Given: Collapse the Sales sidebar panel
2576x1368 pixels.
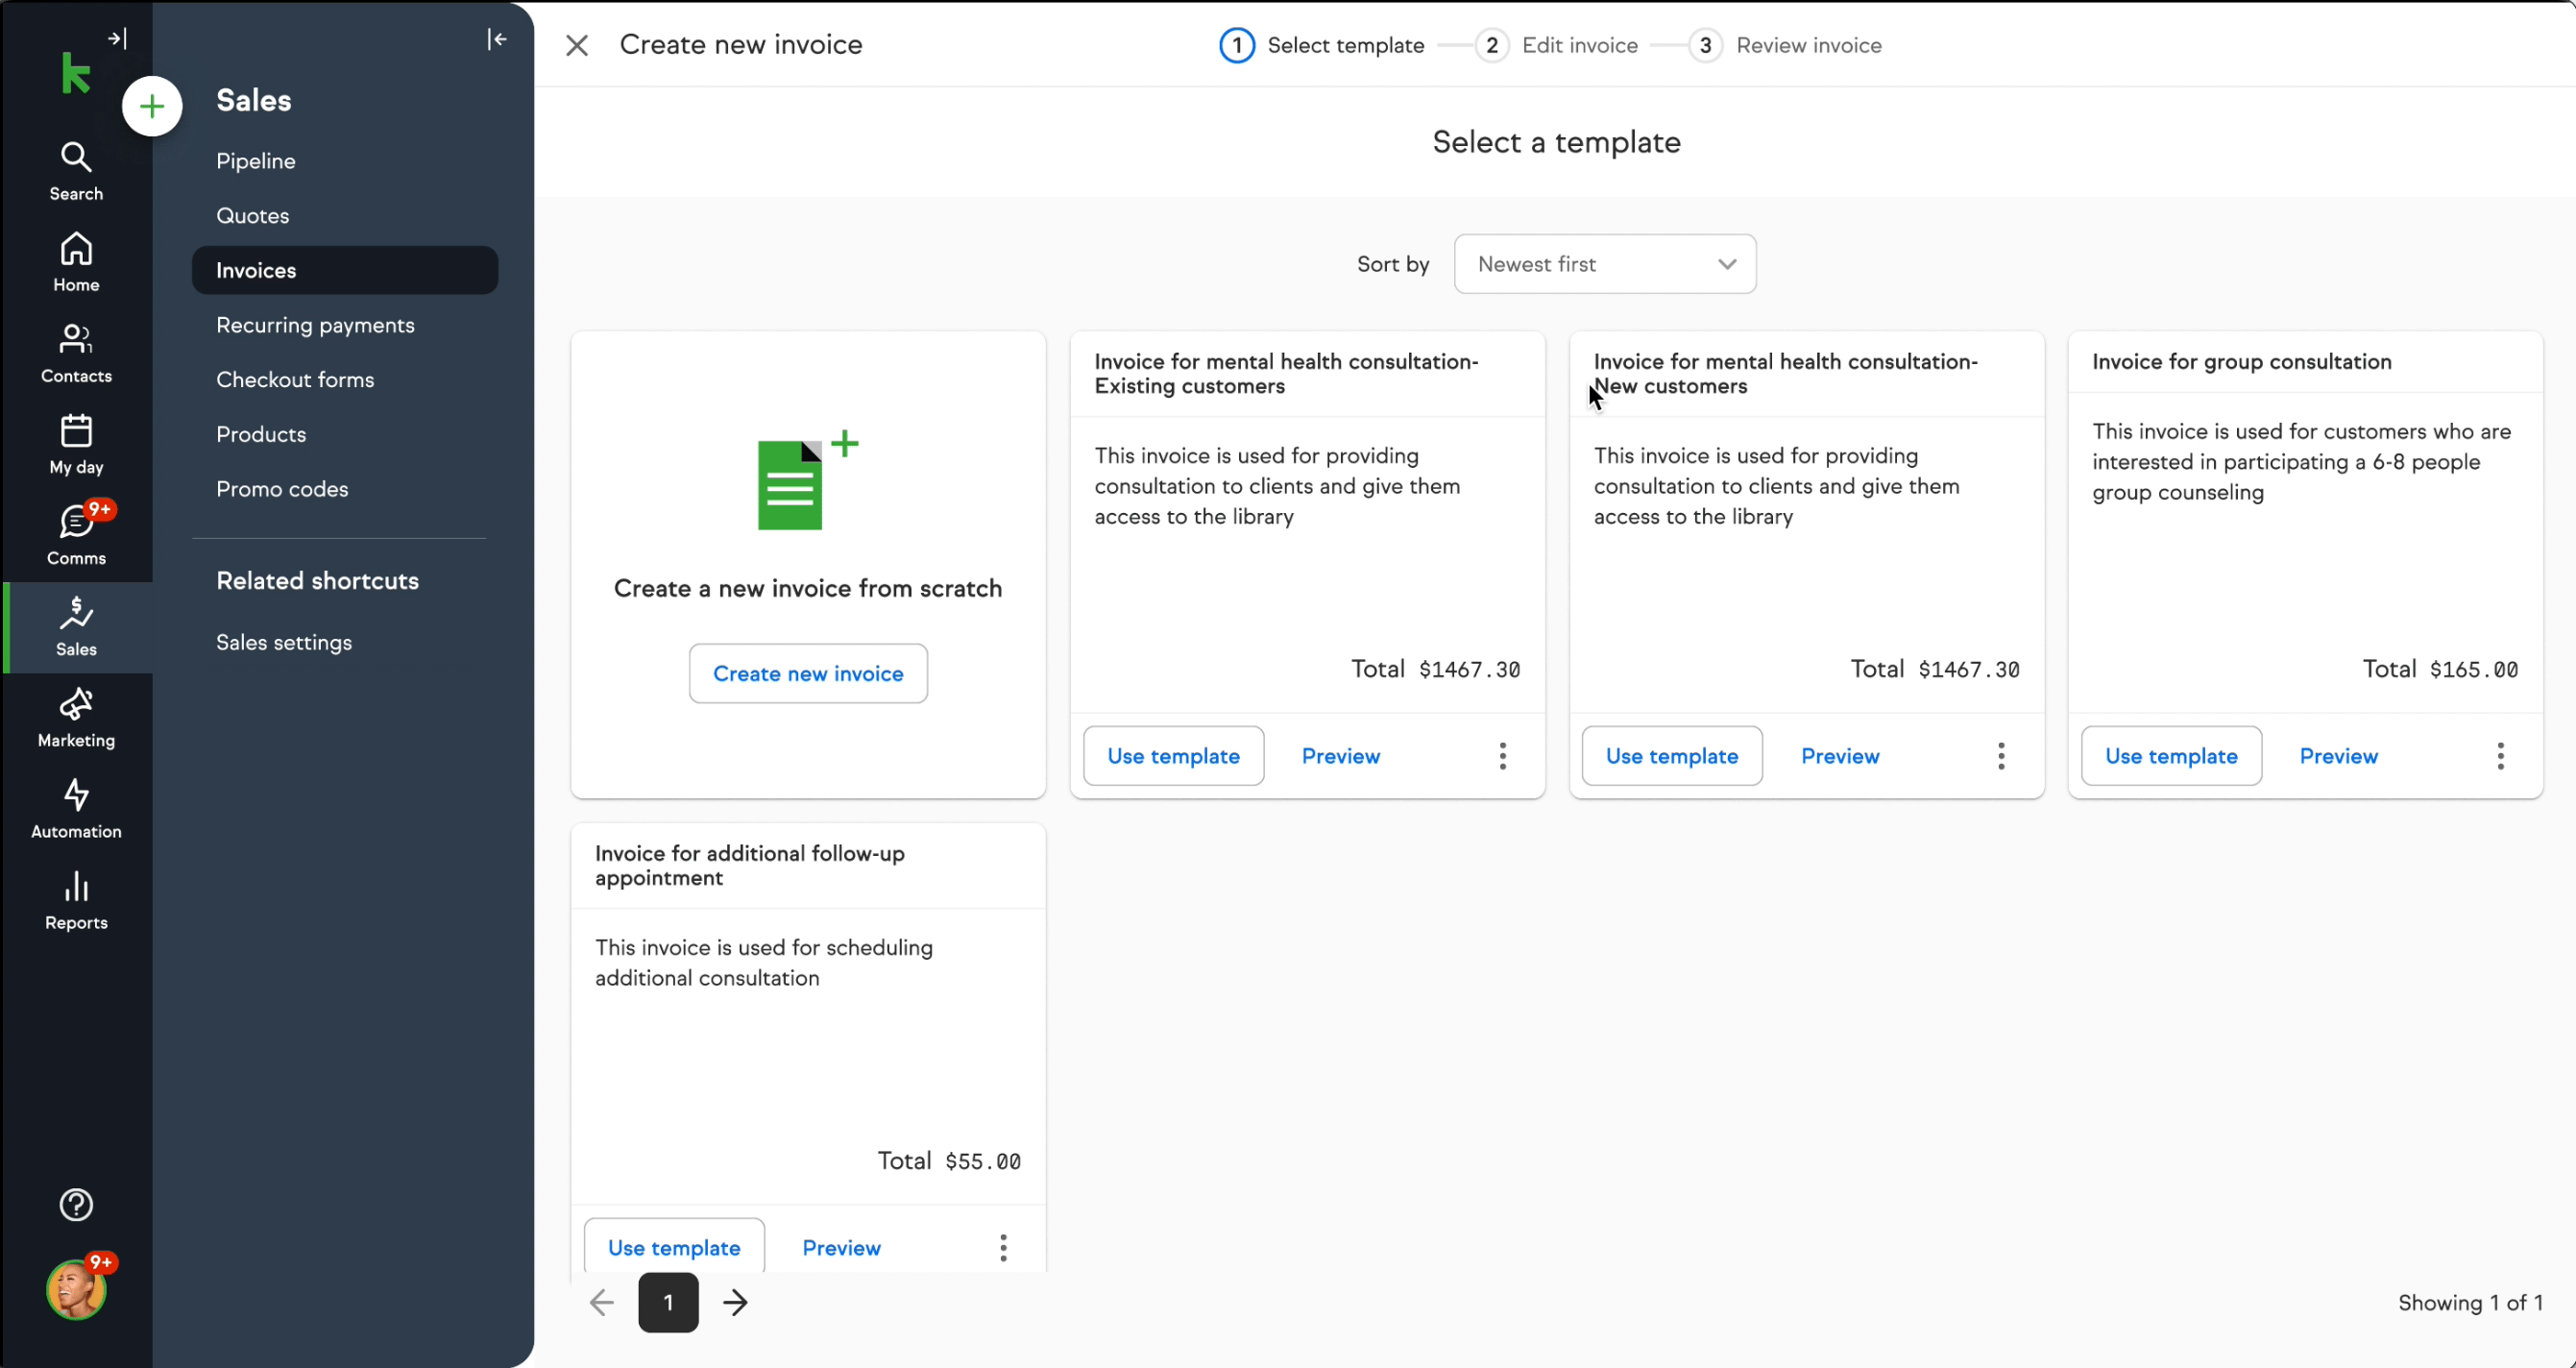Looking at the screenshot, I should [497, 39].
